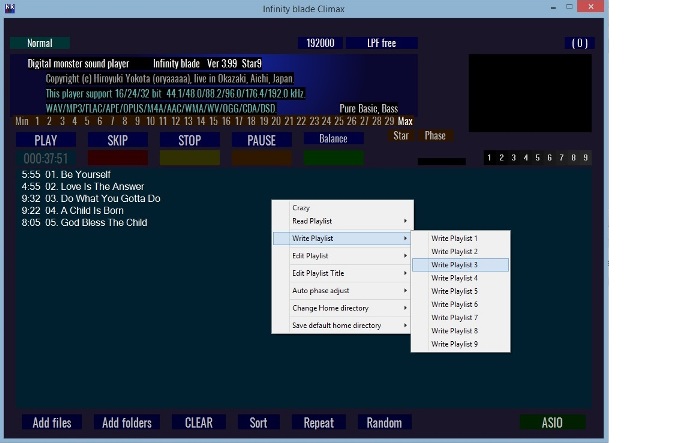The height and width of the screenshot is (443, 691).
Task: Toggle the Normal mode indicator
Action: [x=40, y=43]
